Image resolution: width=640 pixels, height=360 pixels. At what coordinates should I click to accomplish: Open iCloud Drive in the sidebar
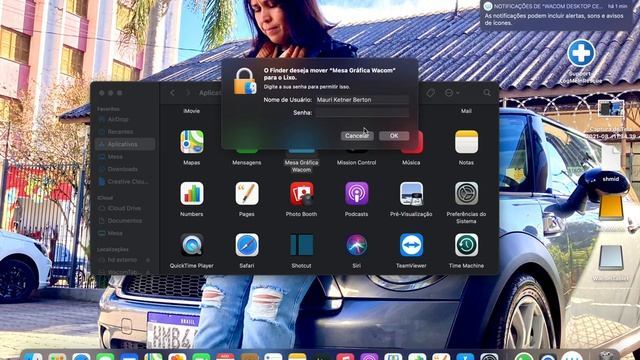tap(125, 208)
